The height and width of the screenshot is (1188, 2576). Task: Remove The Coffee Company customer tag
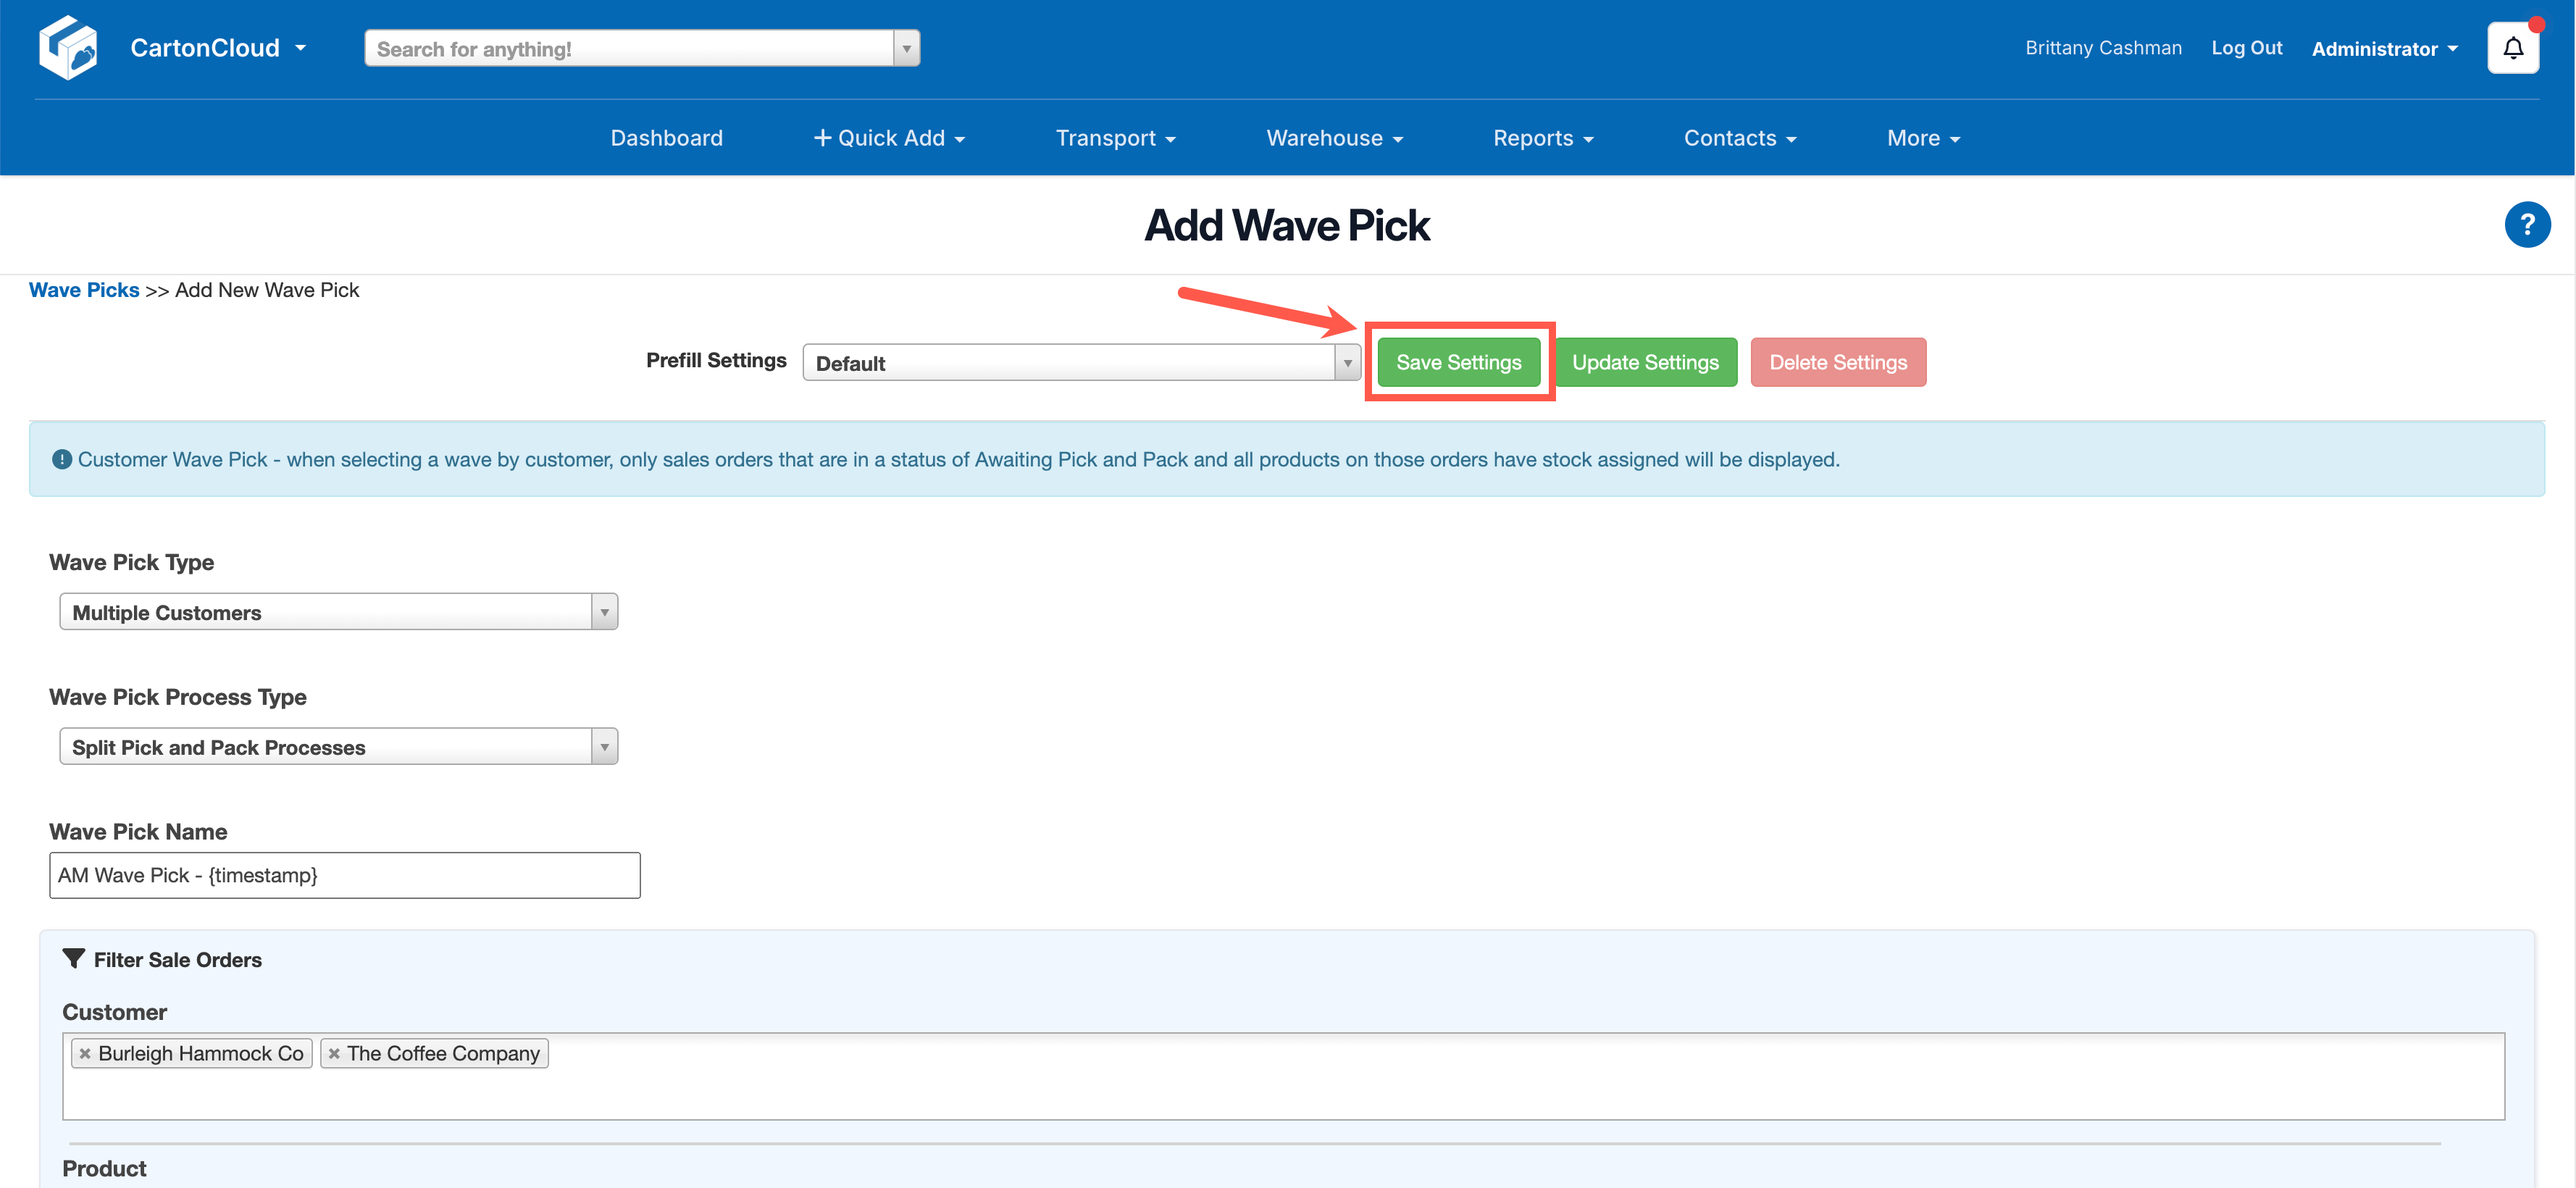(x=334, y=1053)
